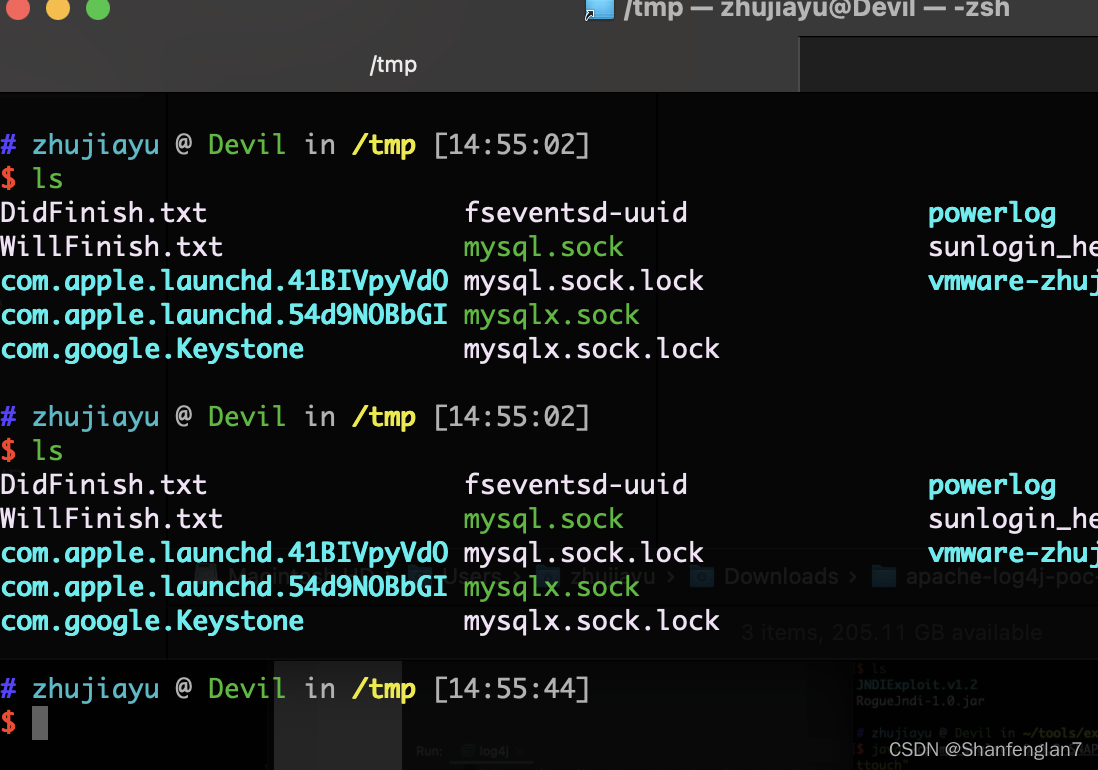1098x770 pixels.
Task: Click com.apple.launchd.41BIVpyVdO in first listing
Action: pos(224,281)
